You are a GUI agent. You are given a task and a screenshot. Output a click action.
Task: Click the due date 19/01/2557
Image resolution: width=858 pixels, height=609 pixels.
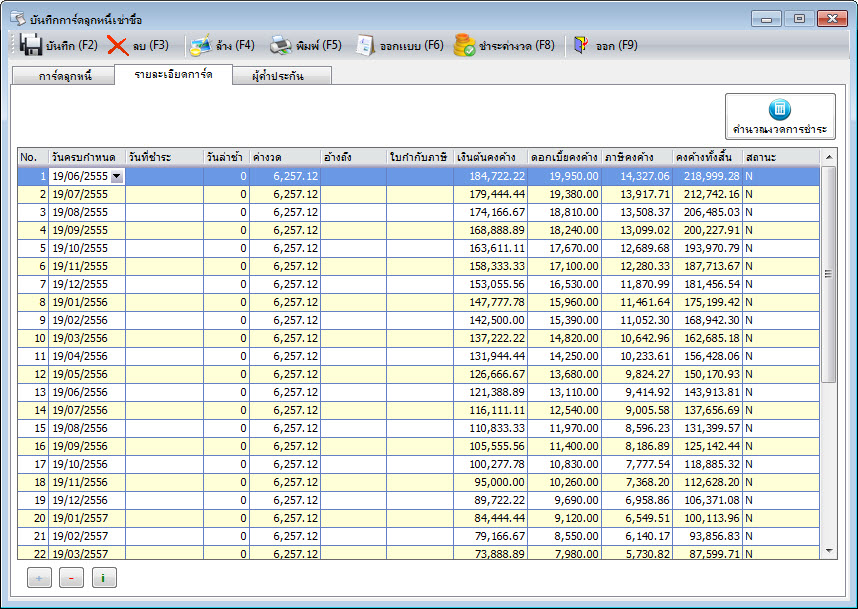point(88,518)
